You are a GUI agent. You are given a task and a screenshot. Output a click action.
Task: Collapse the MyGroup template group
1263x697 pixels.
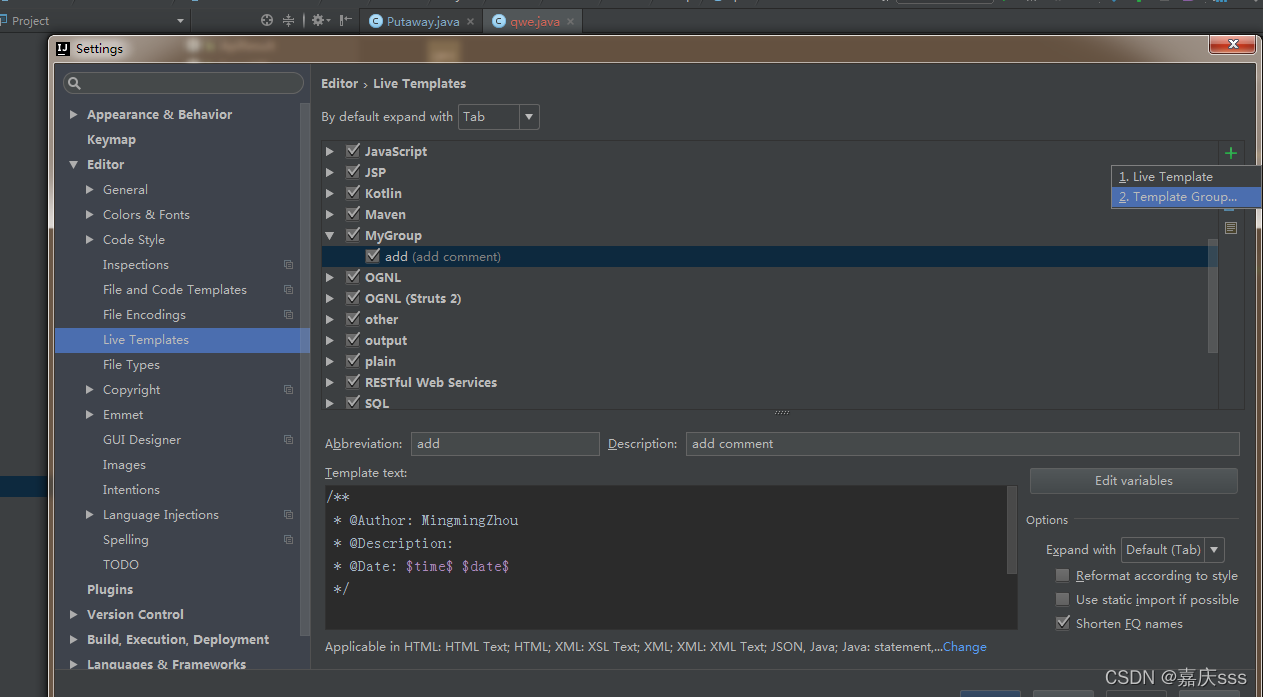[x=330, y=236]
